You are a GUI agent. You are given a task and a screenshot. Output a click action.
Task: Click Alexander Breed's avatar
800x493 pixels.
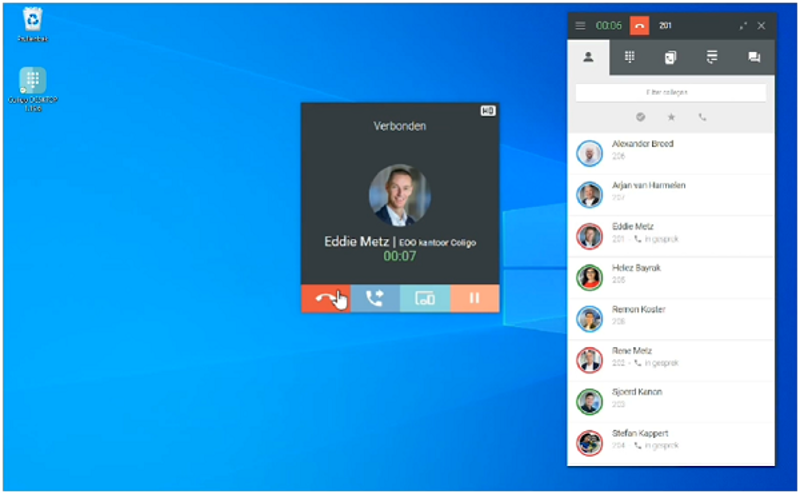(589, 153)
